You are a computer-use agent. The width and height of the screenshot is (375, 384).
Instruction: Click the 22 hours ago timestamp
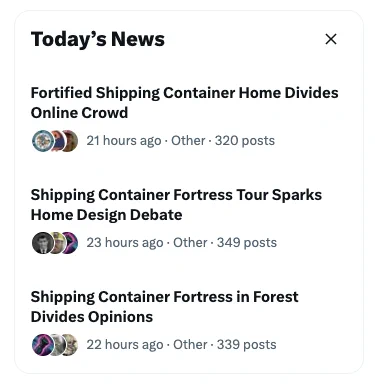point(125,345)
